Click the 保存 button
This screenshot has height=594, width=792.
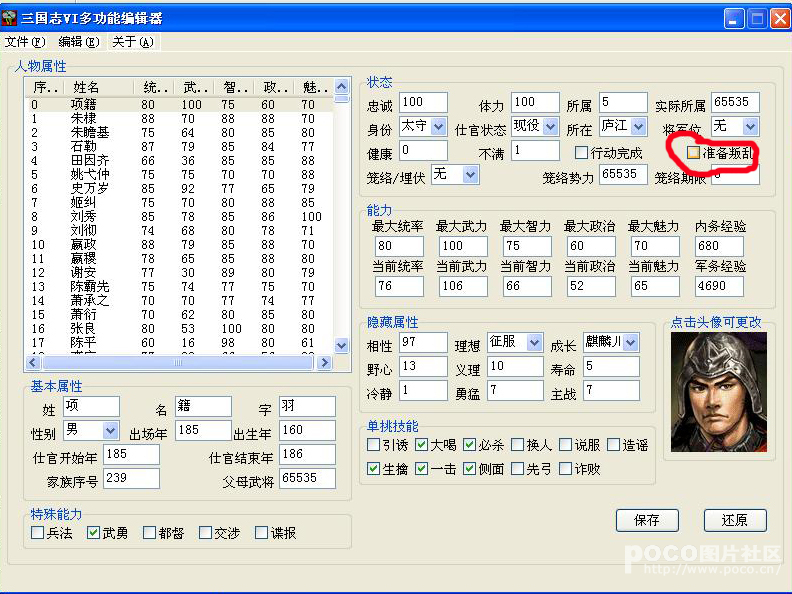[x=647, y=520]
